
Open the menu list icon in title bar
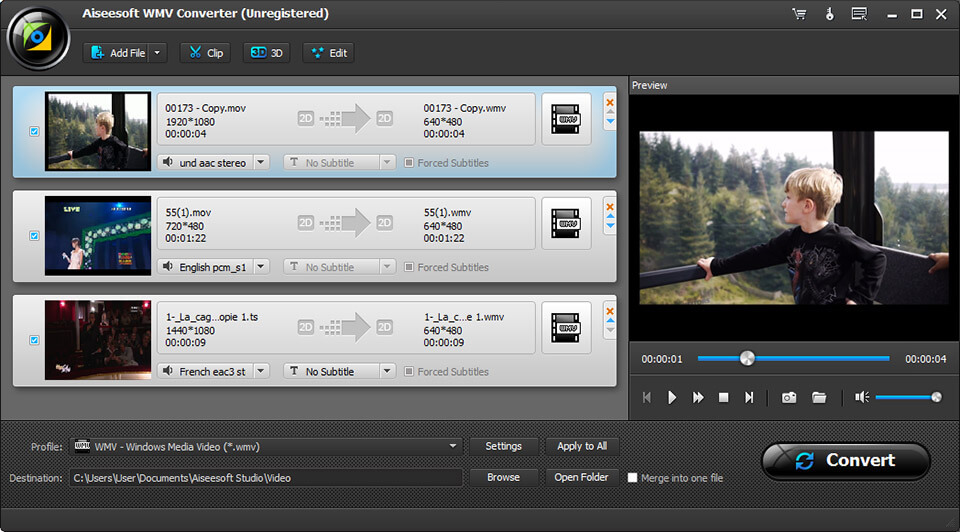pyautogui.click(x=859, y=14)
